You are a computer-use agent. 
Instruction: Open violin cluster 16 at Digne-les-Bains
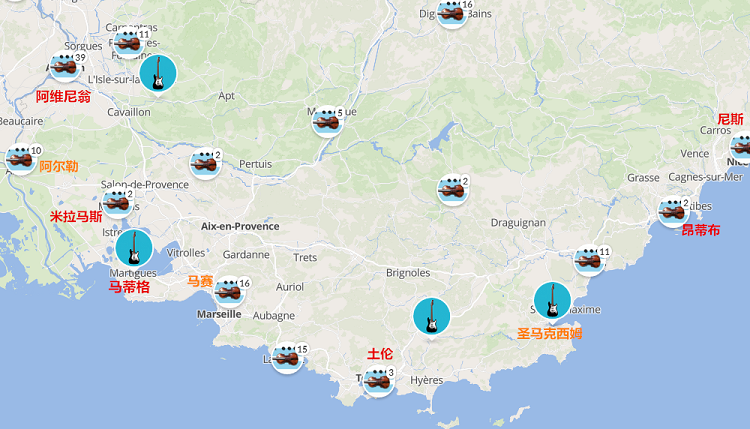(x=452, y=13)
